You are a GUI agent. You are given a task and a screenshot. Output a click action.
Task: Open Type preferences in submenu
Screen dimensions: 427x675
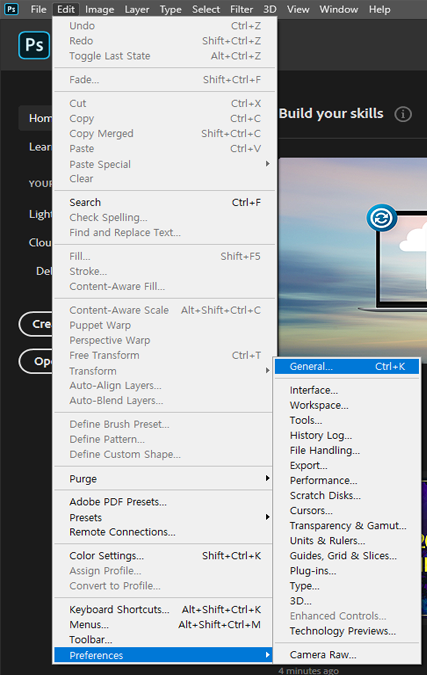click(x=347, y=586)
